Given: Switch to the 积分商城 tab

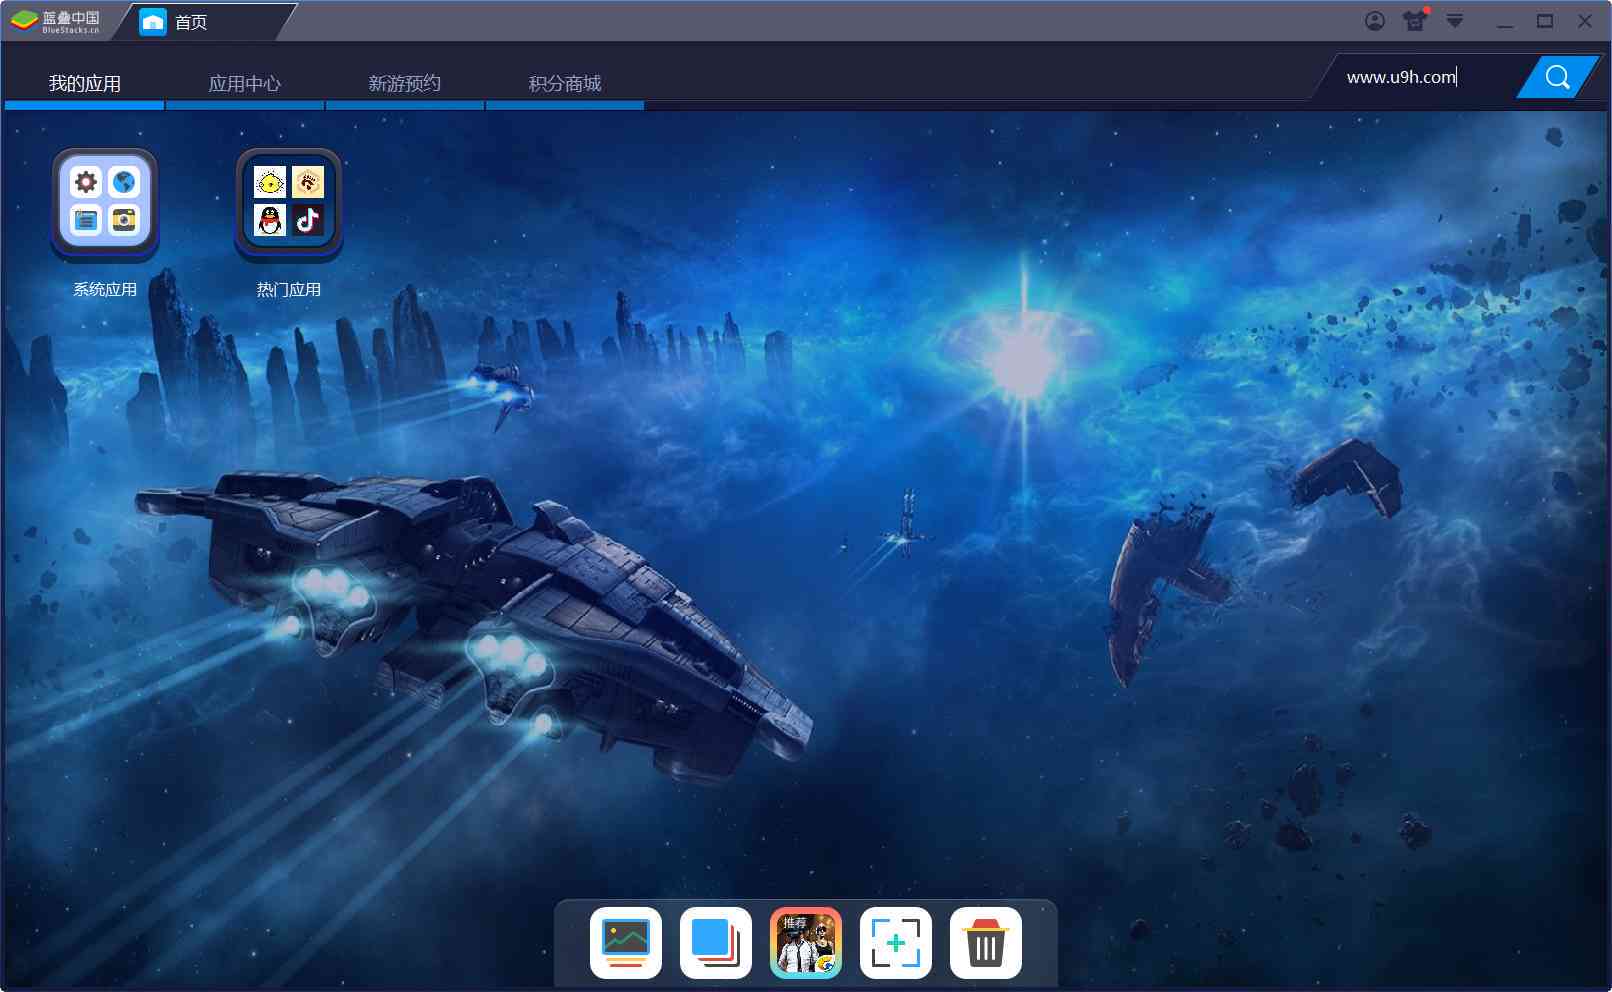Looking at the screenshot, I should point(565,84).
